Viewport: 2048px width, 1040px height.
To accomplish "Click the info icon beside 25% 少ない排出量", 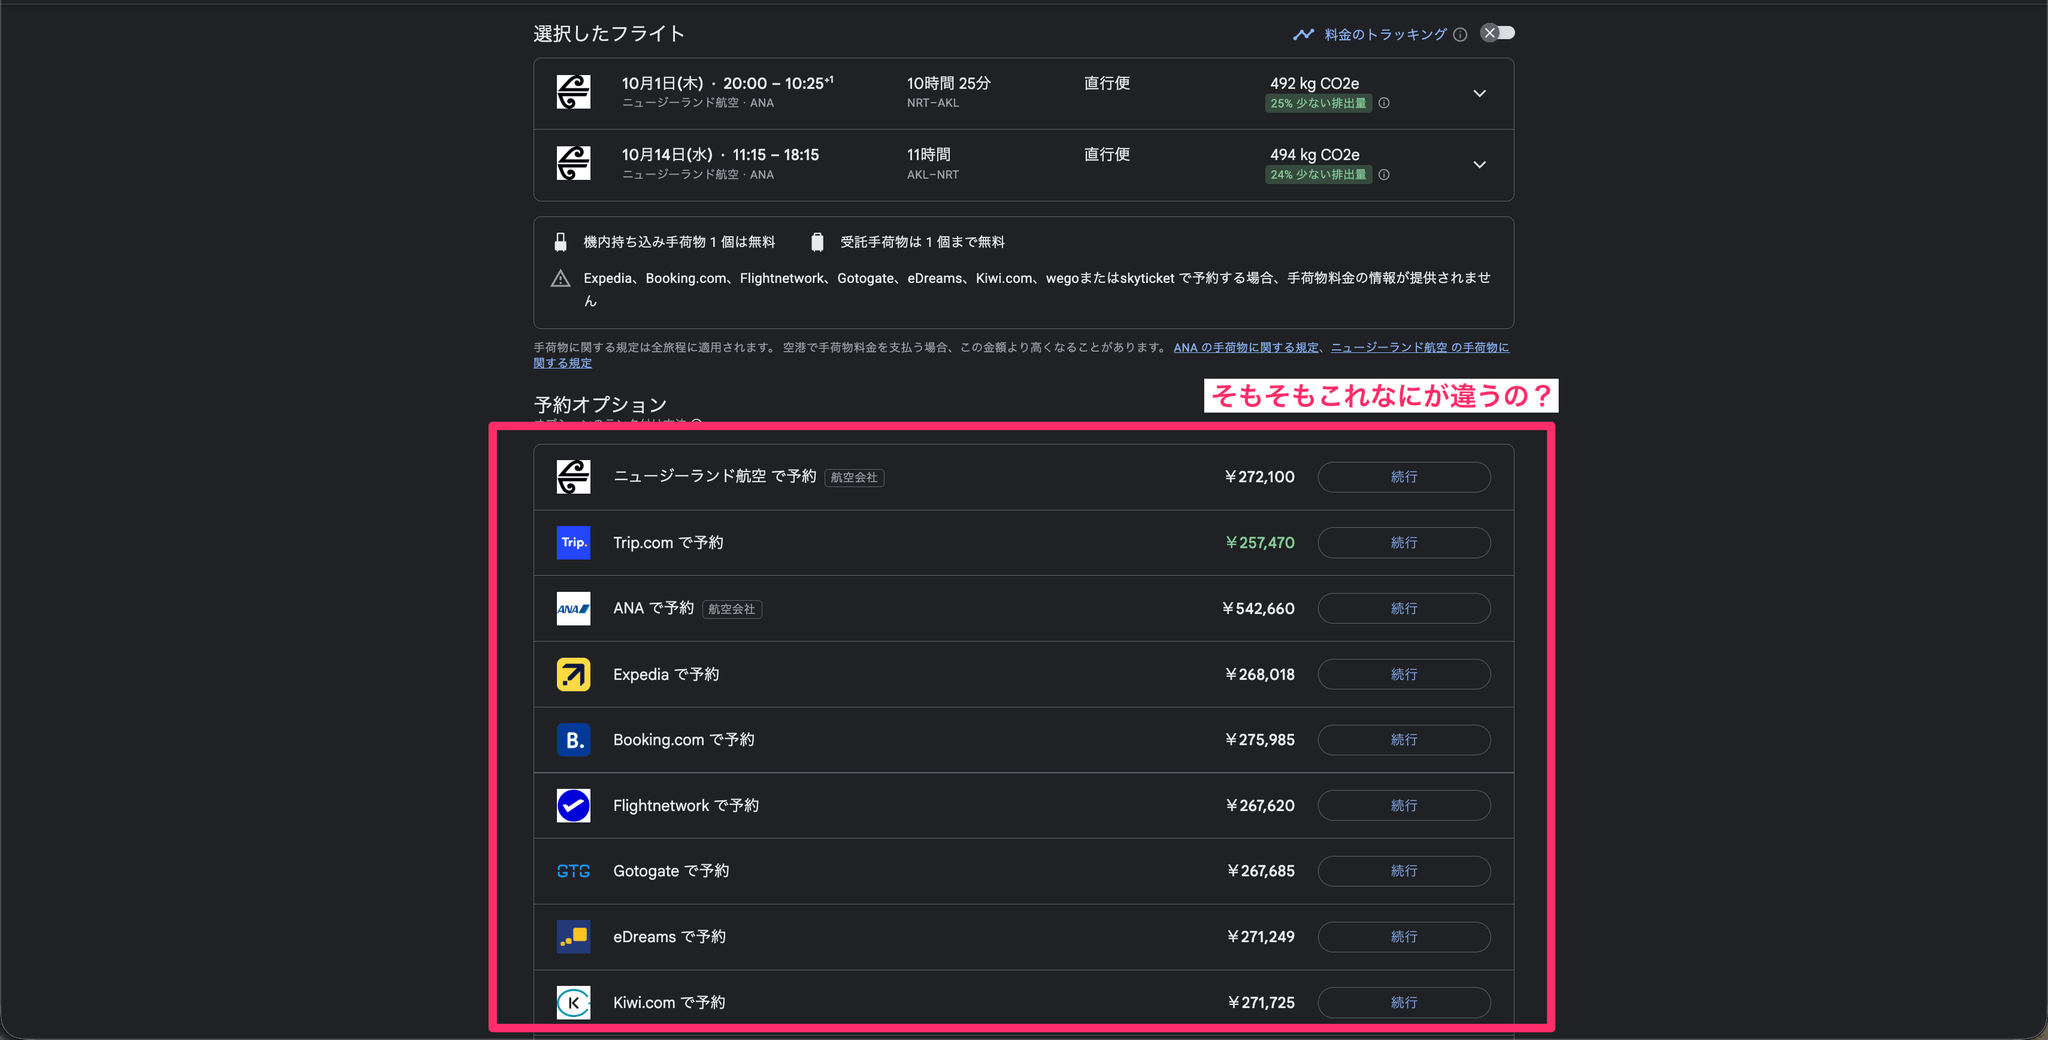I will pos(1384,103).
